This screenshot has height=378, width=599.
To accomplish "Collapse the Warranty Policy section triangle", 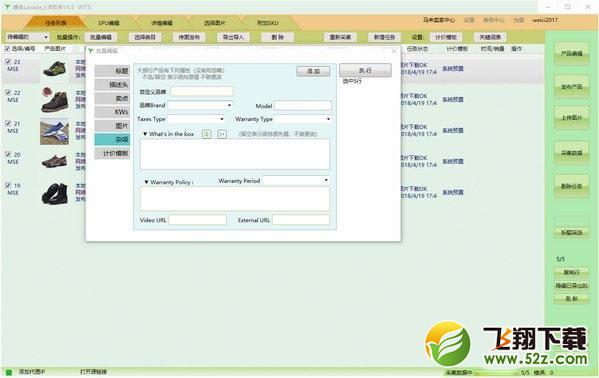I will click(x=146, y=182).
